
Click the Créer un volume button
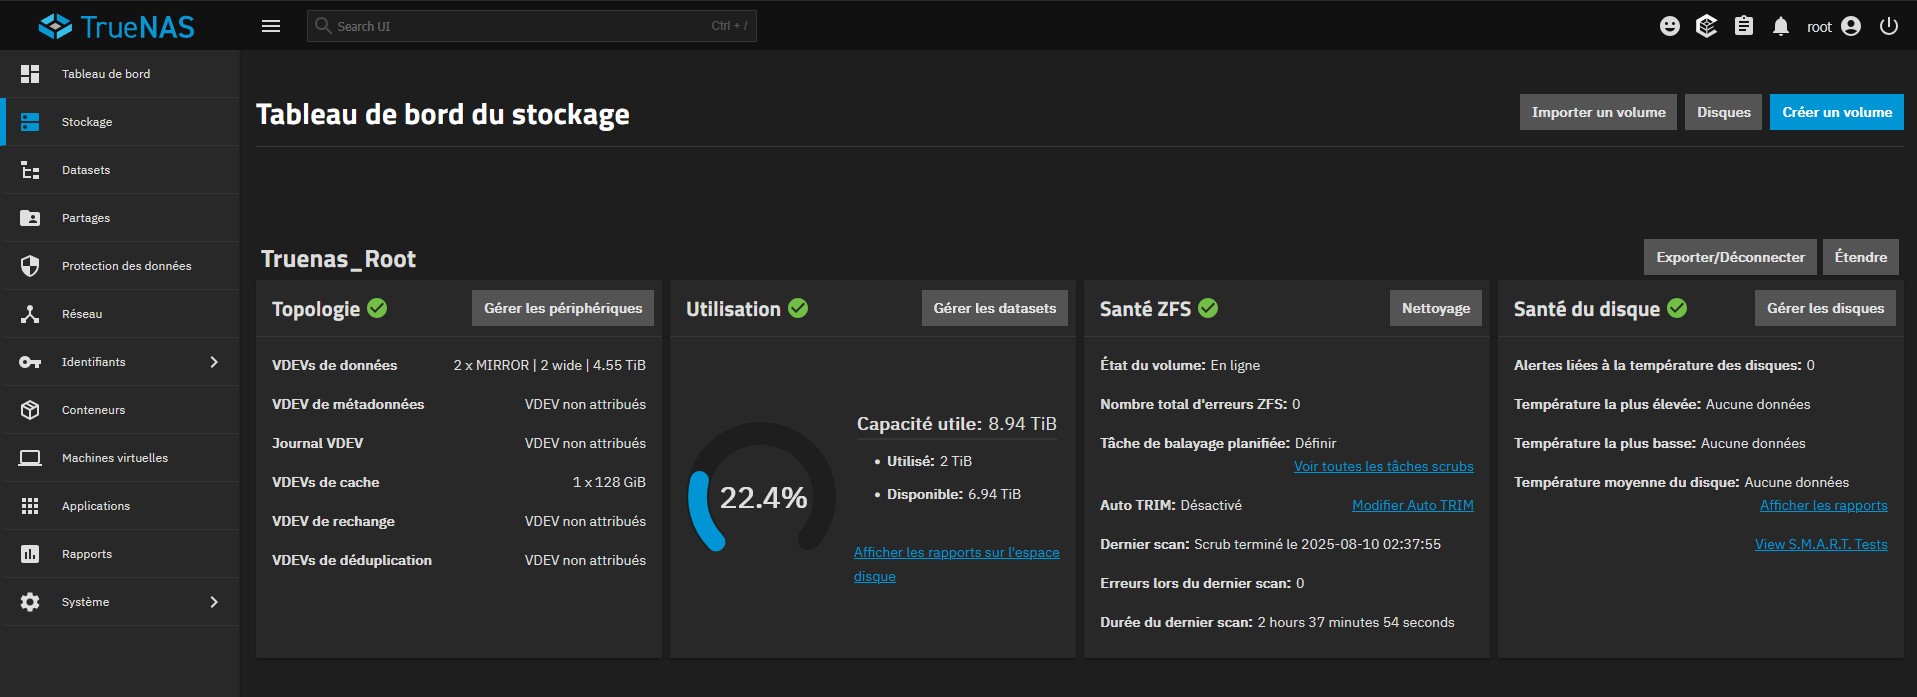[x=1836, y=112]
